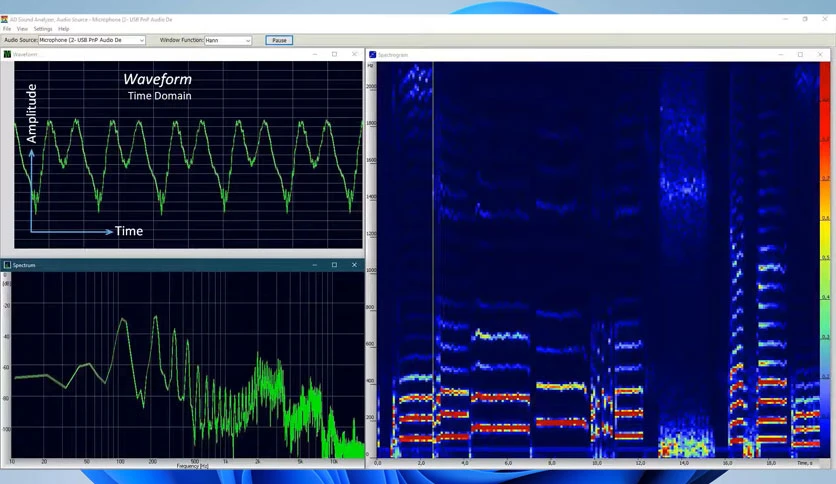Minimize the Waveform sub-window
836x484 pixels.
(x=315, y=54)
